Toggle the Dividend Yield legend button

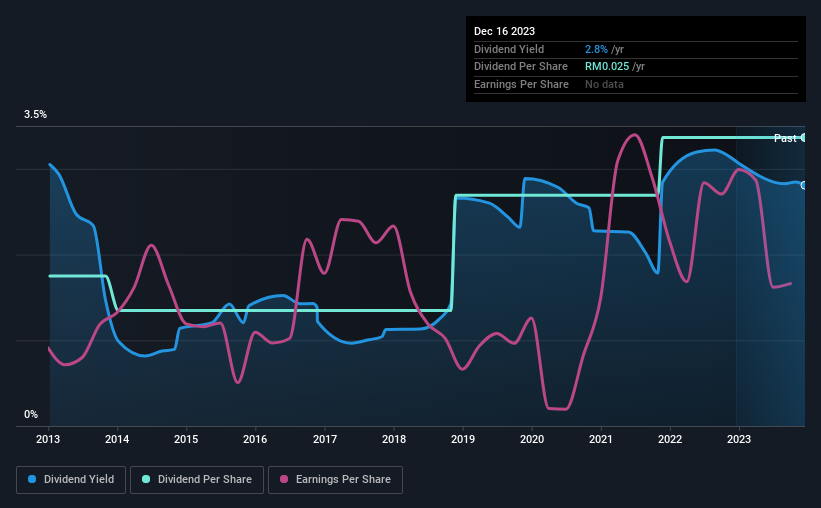pos(71,480)
